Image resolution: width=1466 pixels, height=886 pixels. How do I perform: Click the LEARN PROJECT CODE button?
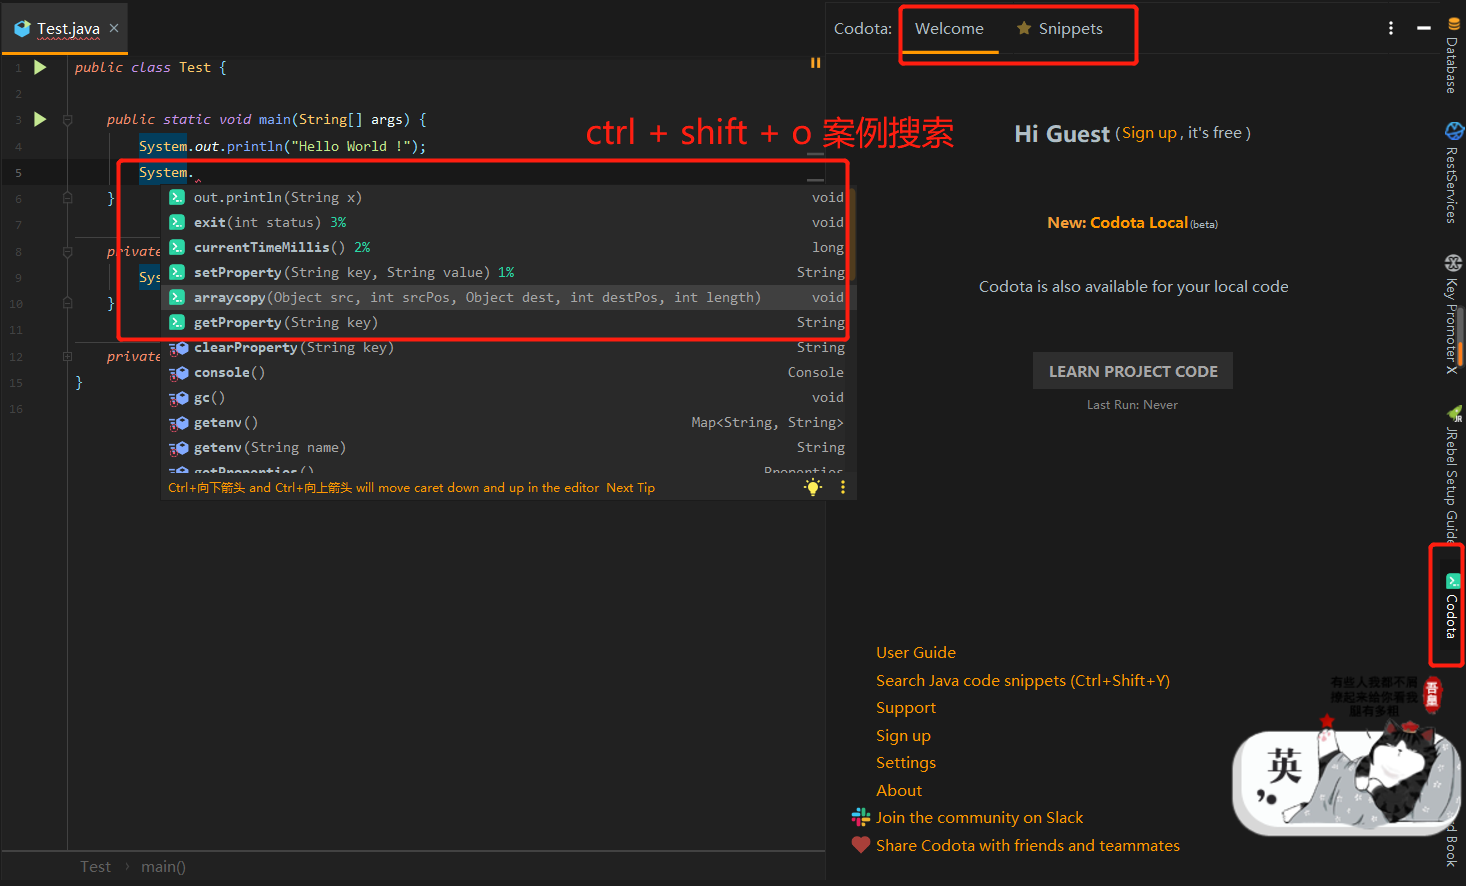click(1133, 371)
